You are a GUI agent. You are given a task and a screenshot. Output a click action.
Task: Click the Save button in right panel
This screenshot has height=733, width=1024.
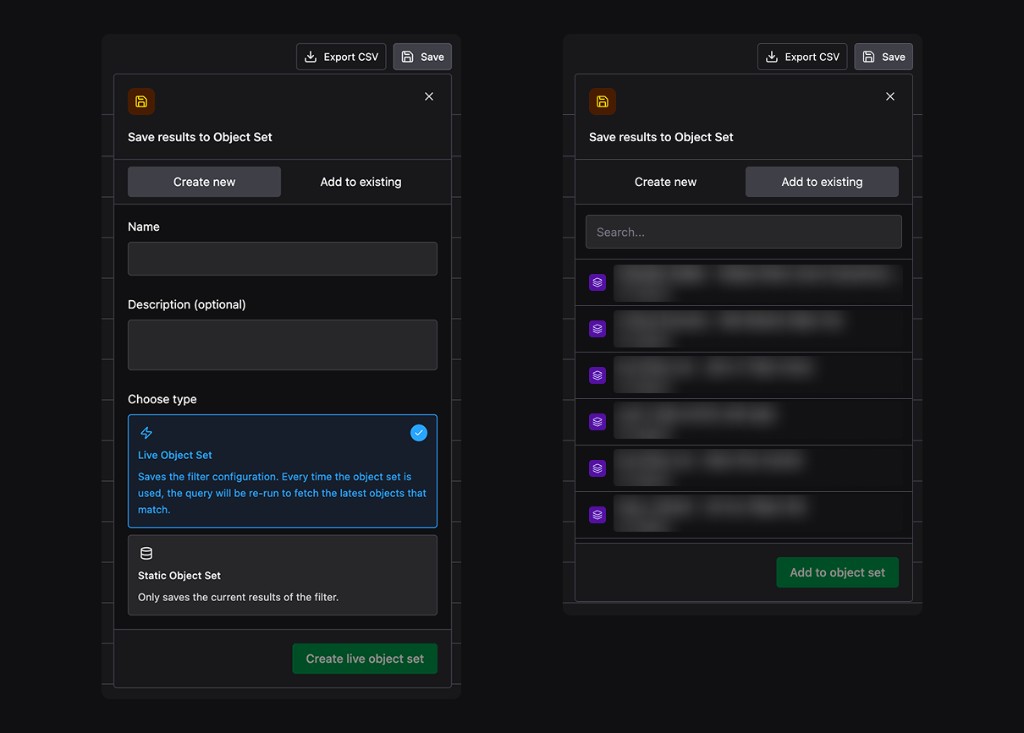pos(884,57)
